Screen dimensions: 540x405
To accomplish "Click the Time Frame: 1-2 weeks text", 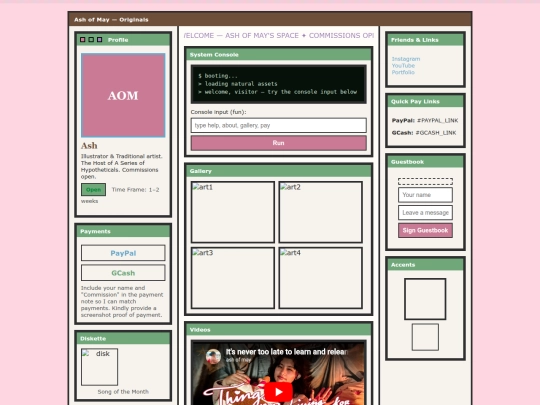I will (120, 195).
